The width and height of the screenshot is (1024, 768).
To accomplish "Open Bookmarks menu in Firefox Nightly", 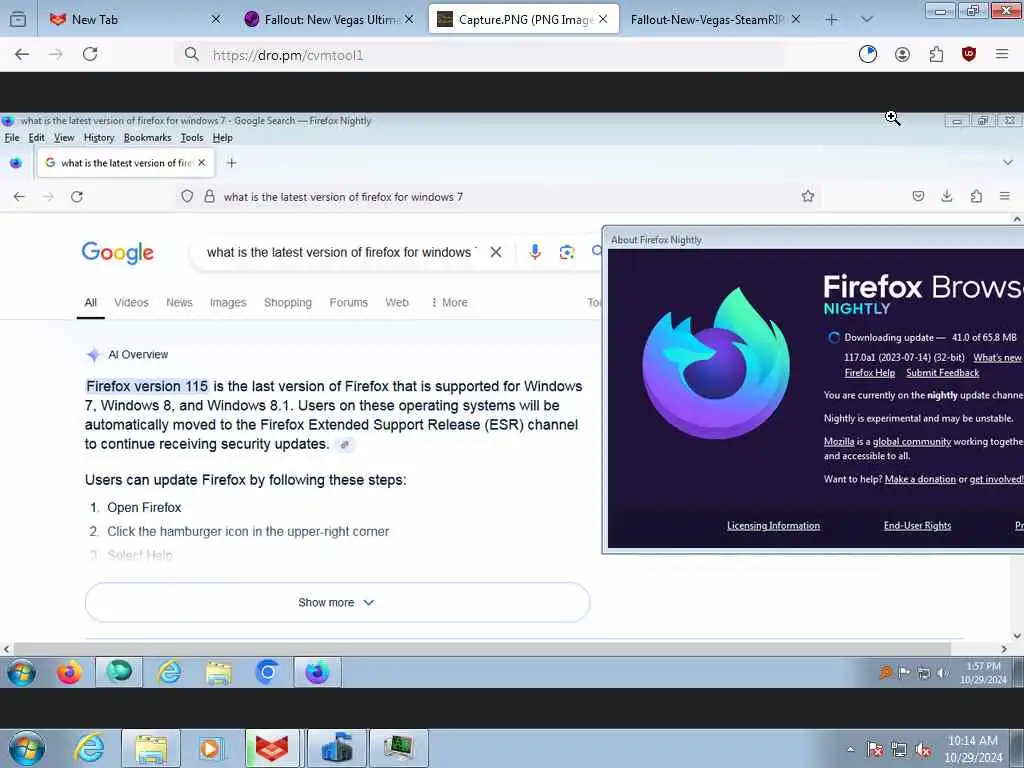I will pyautogui.click(x=148, y=138).
